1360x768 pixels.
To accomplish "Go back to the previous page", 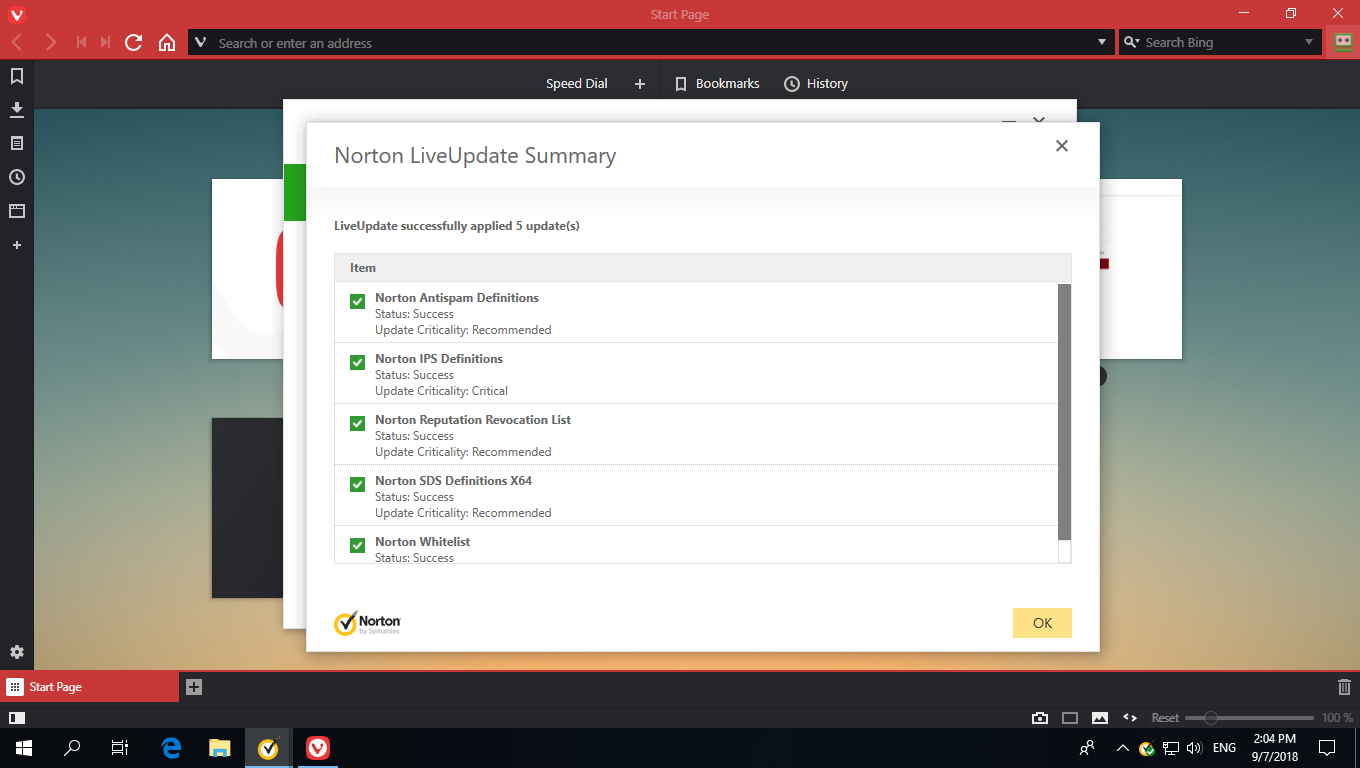I will [x=17, y=43].
